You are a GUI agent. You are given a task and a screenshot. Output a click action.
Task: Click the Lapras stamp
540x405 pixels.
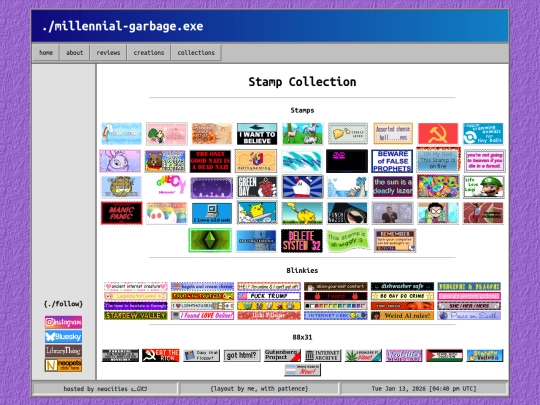tap(347, 187)
